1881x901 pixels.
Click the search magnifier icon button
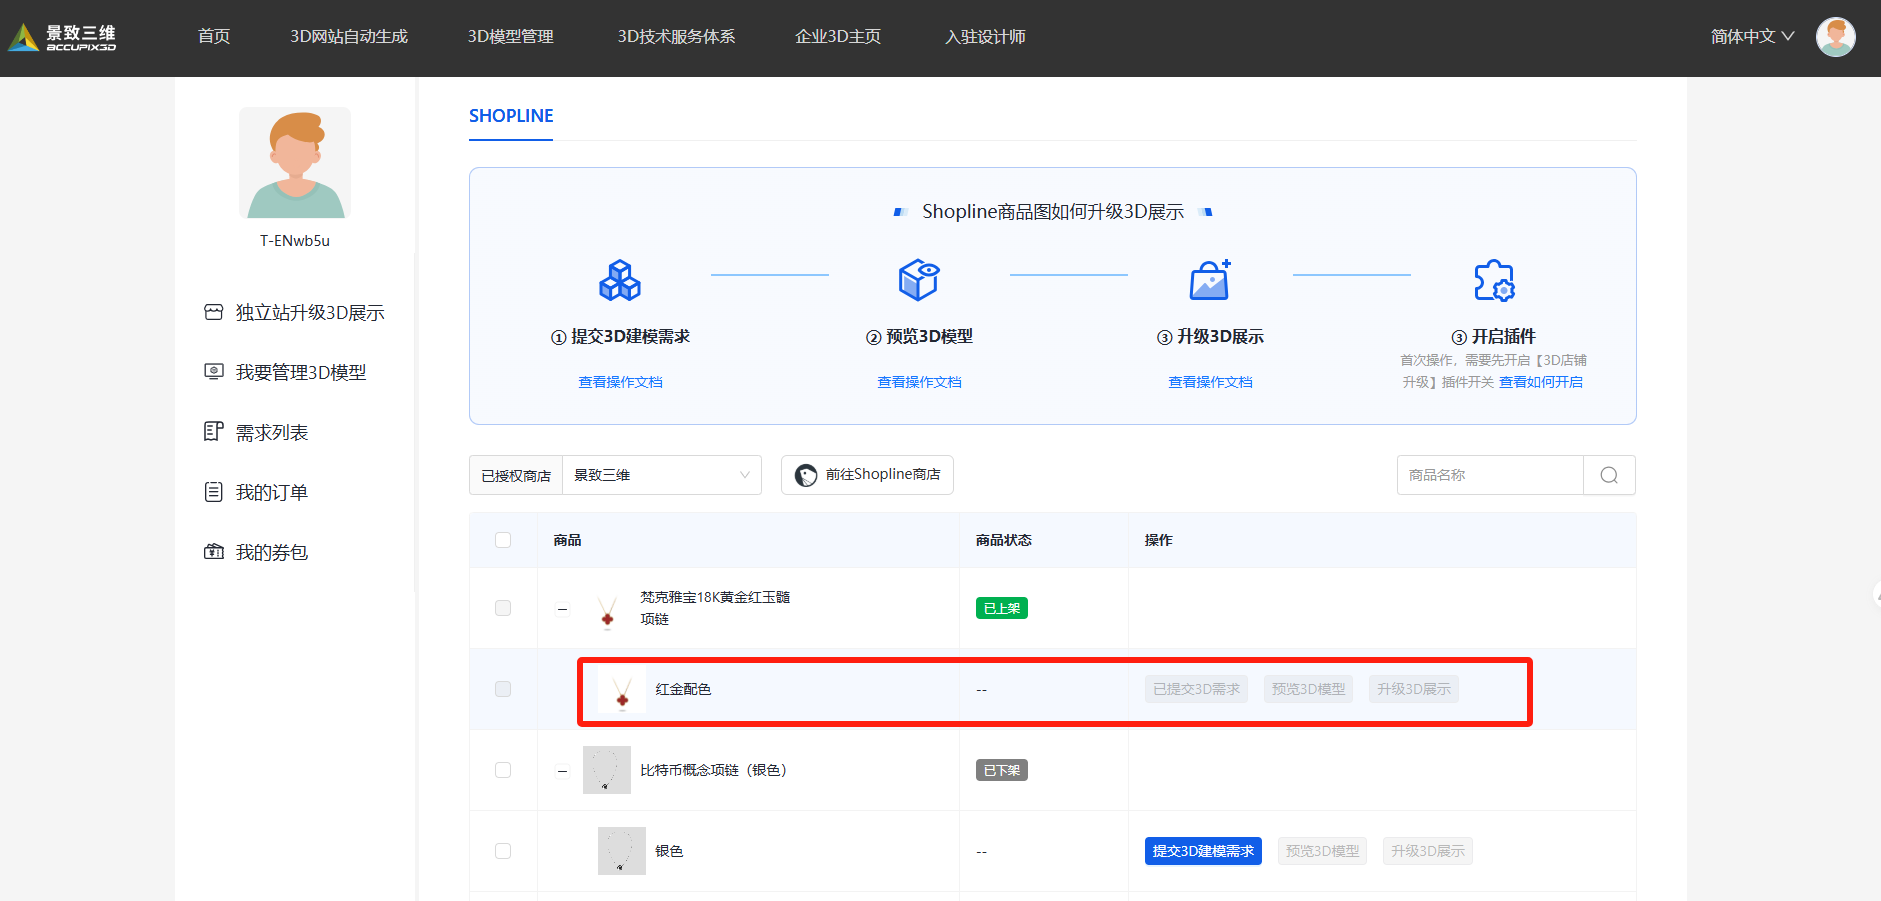pos(1609,475)
